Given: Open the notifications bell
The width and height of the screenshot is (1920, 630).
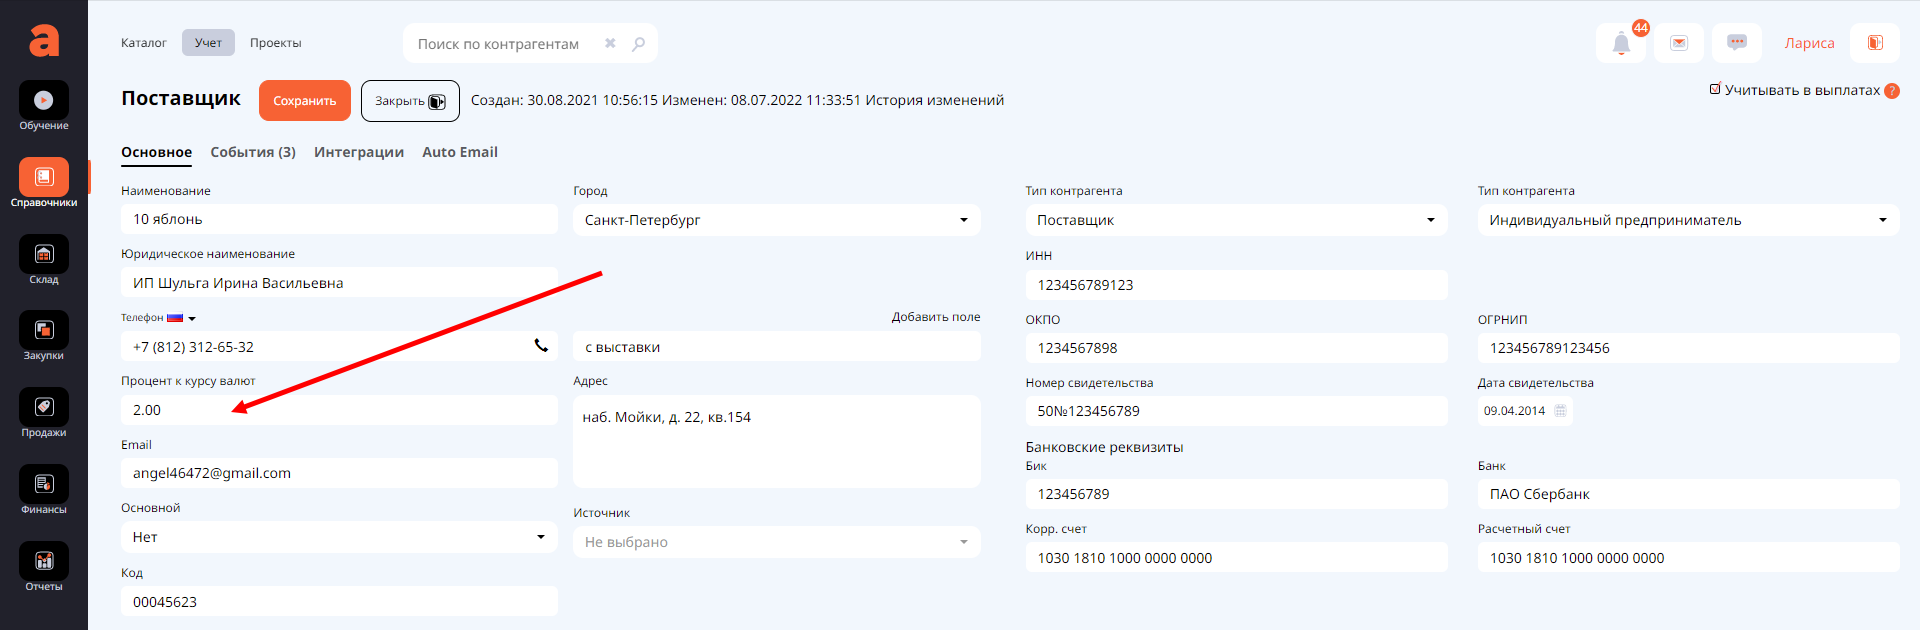Looking at the screenshot, I should point(1621,43).
